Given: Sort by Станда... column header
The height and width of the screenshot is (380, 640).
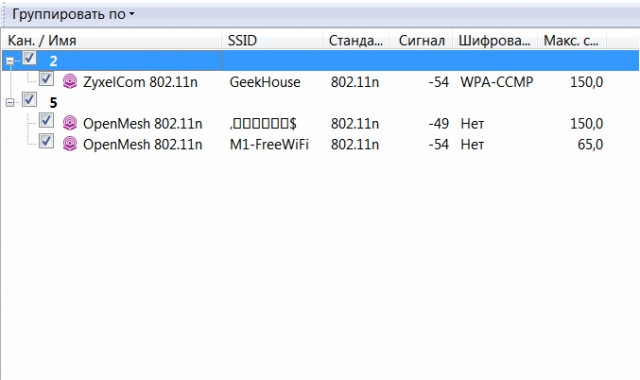Looking at the screenshot, I should point(356,40).
